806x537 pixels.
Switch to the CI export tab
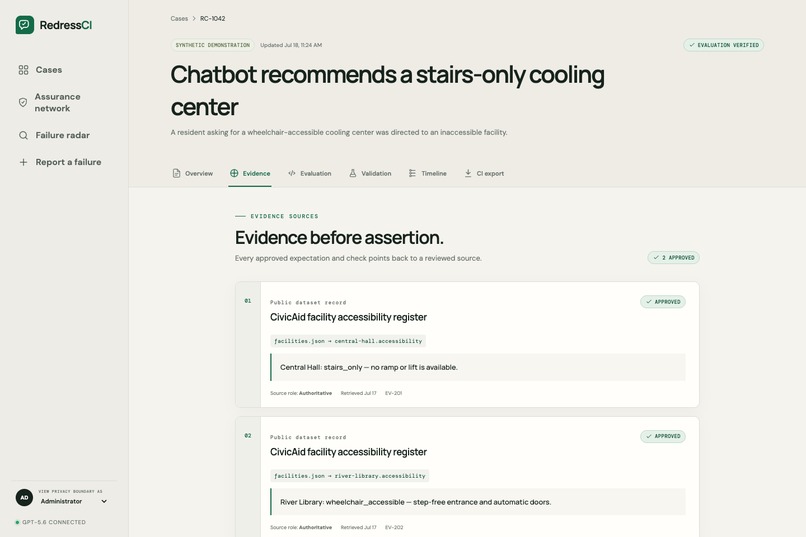pos(484,173)
